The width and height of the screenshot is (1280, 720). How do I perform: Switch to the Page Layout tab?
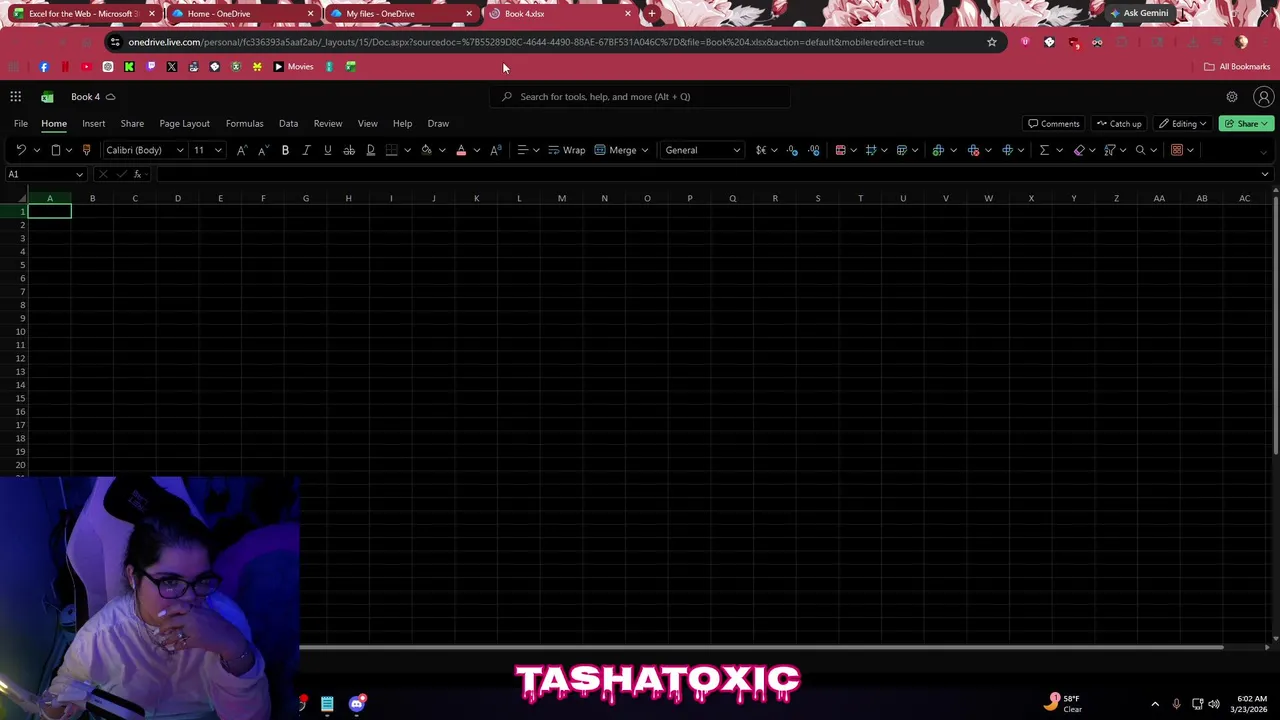click(185, 124)
